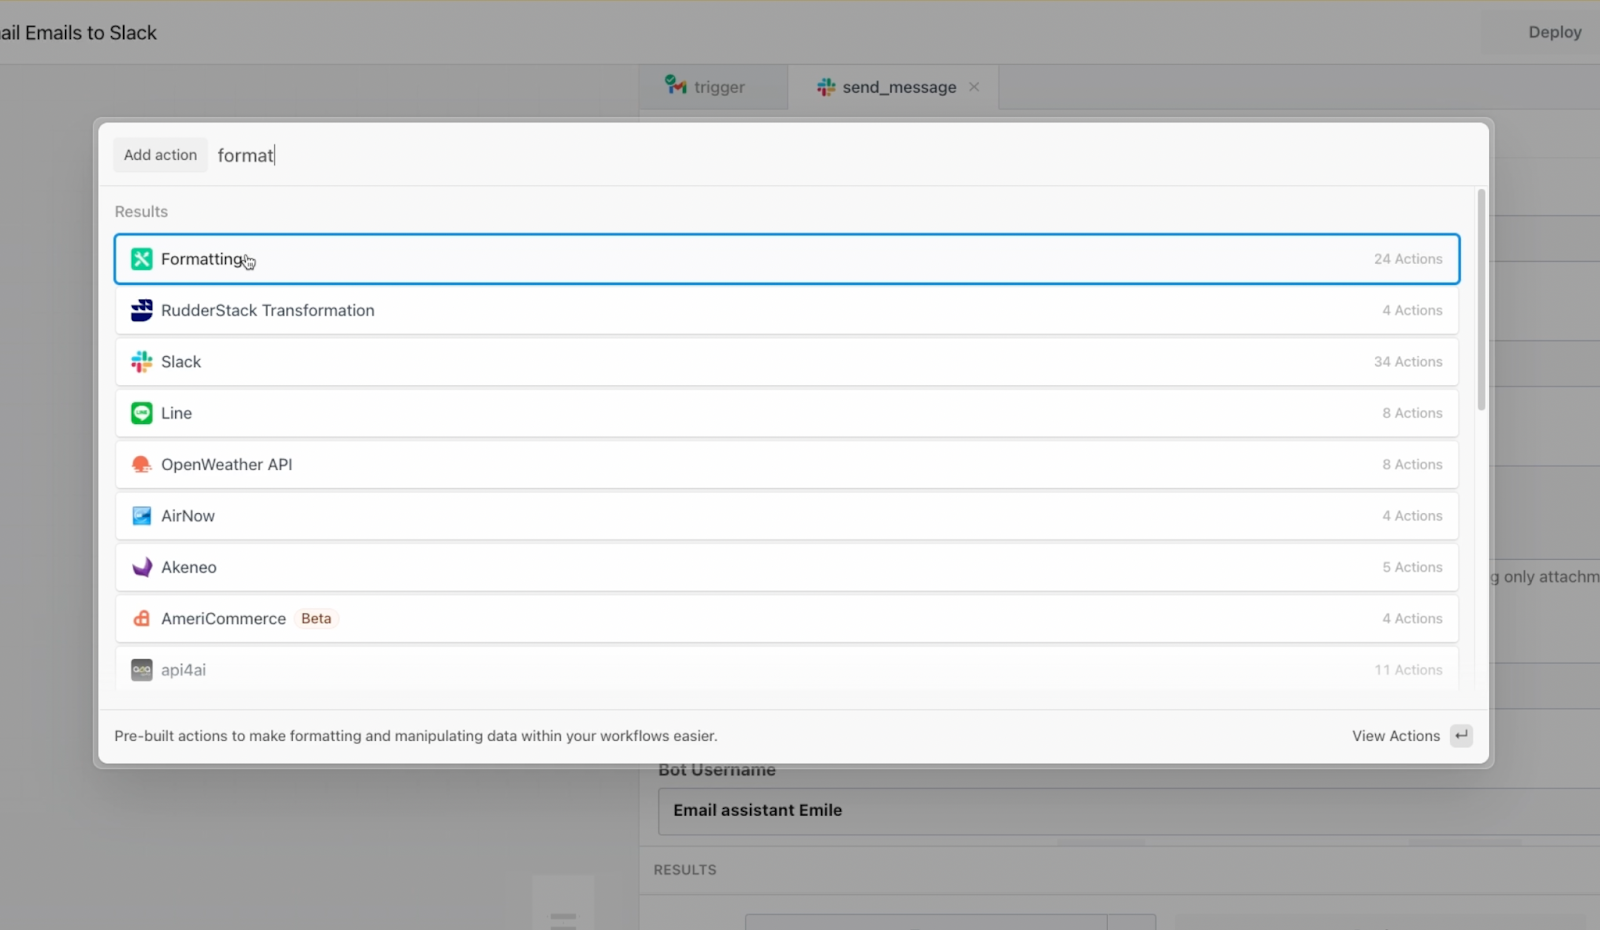Click the enter key icon beside View Actions
Viewport: 1600px width, 930px height.
[1462, 736]
